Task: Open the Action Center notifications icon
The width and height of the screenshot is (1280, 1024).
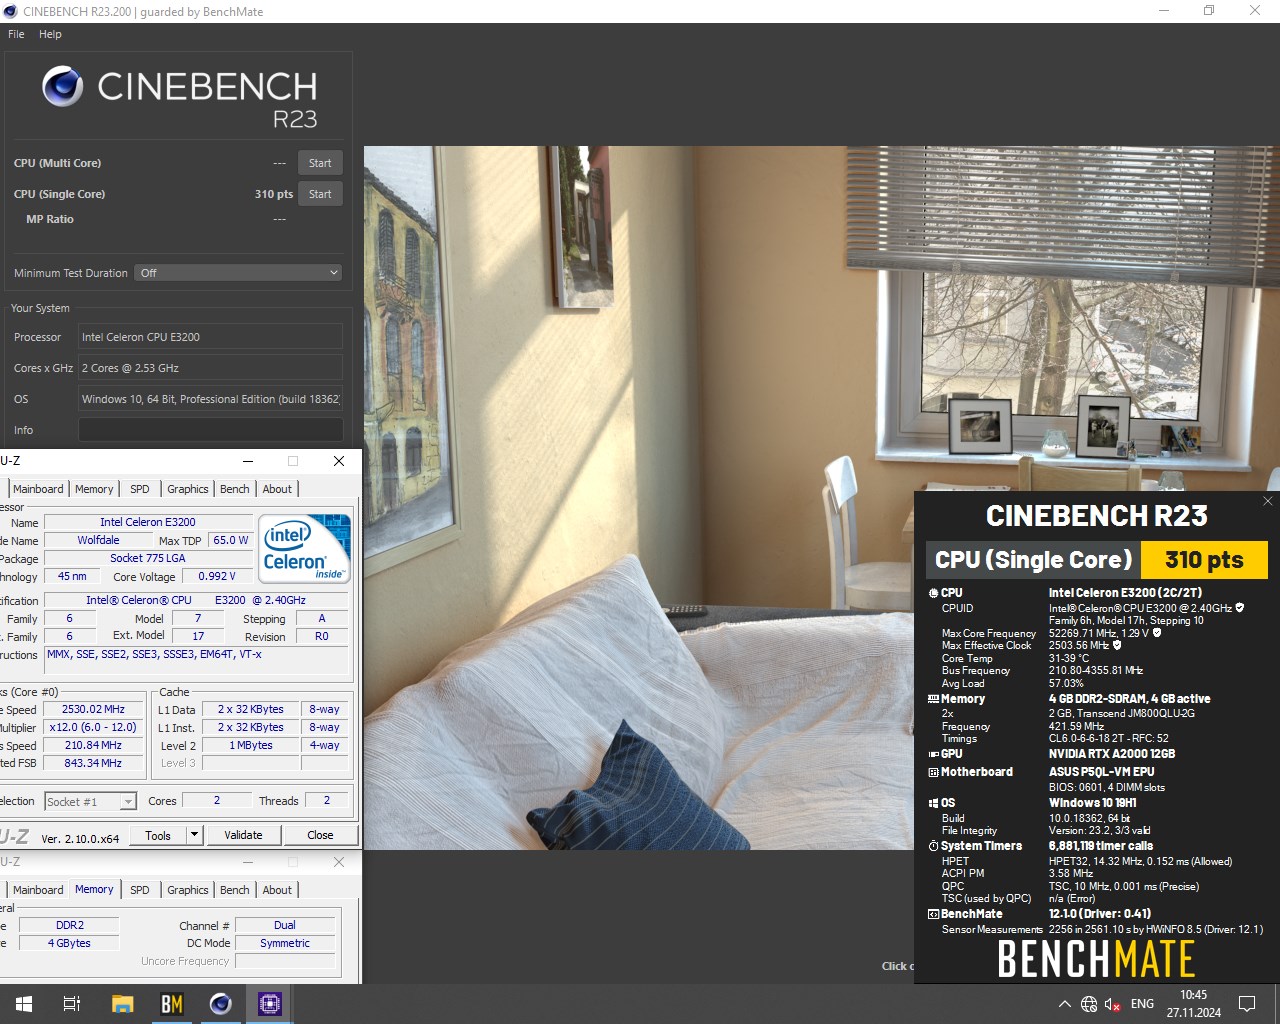Action: 1247,1004
